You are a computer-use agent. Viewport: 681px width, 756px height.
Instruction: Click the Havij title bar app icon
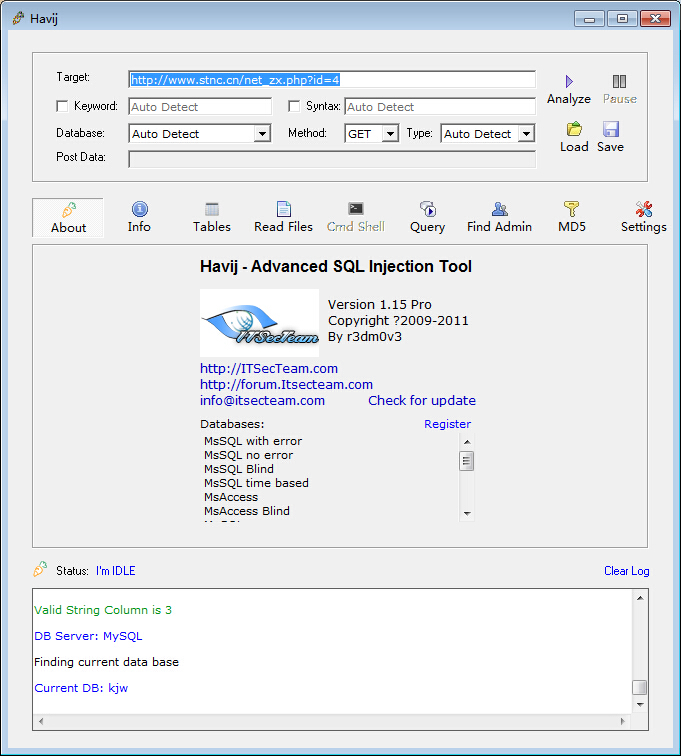coord(18,18)
